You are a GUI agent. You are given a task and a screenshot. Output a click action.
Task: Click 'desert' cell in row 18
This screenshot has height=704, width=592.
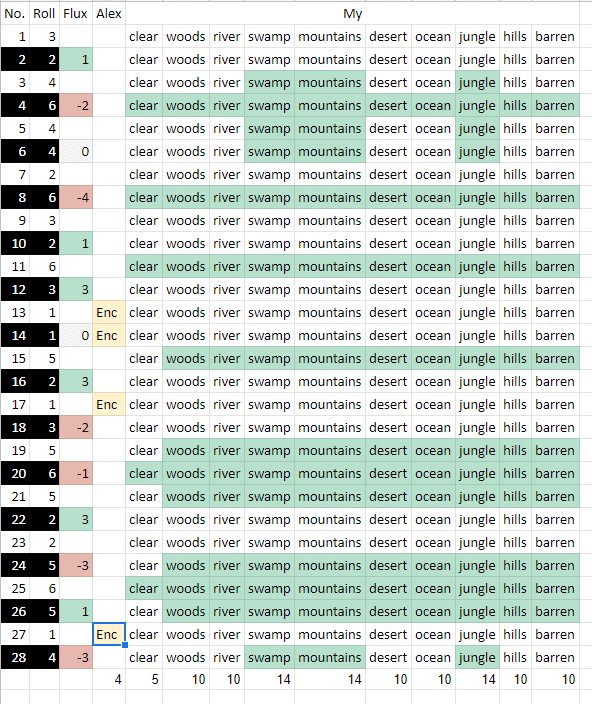pos(388,427)
